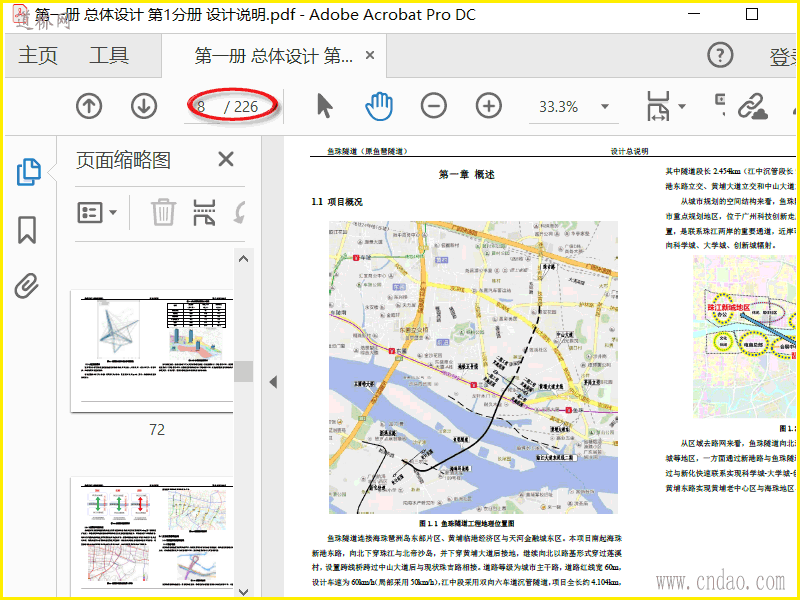Switch to the 主页 tab
This screenshot has width=800, height=600.
coord(38,55)
